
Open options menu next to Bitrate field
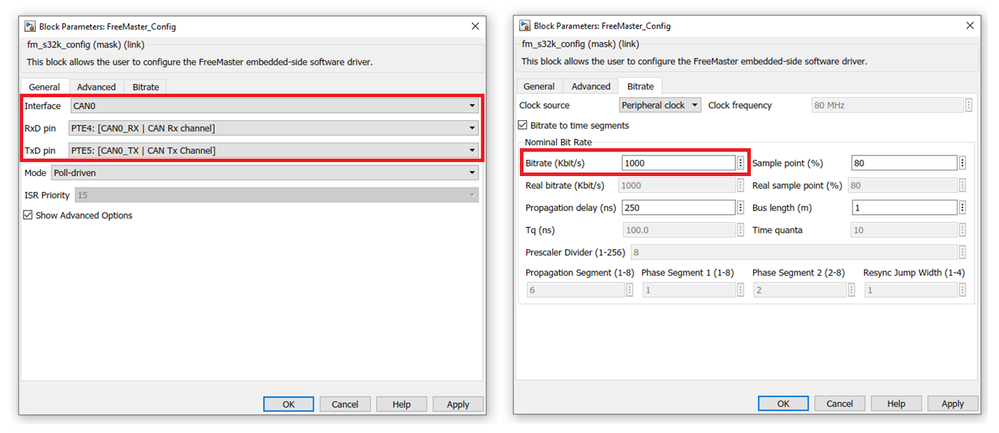point(740,163)
